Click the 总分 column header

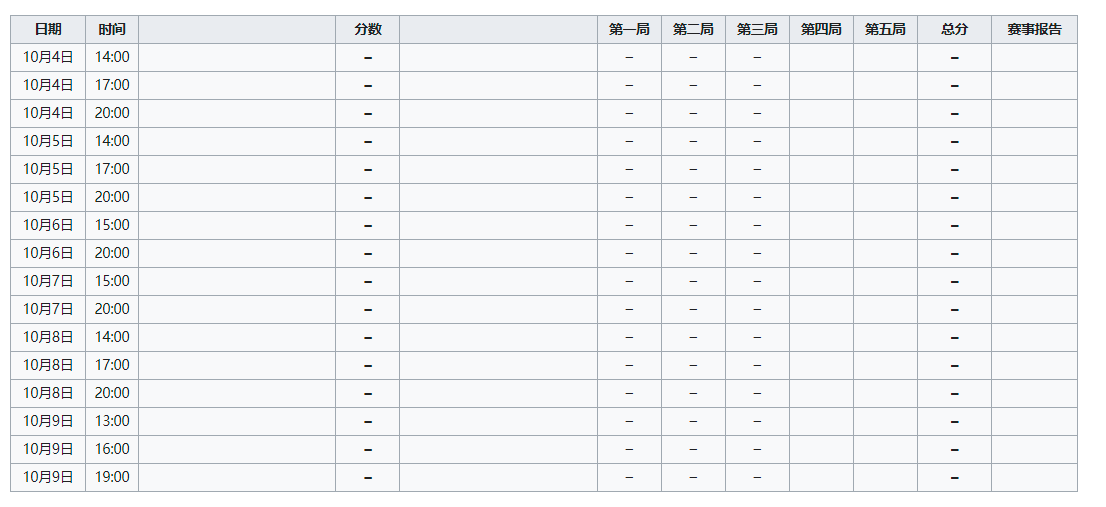[954, 30]
